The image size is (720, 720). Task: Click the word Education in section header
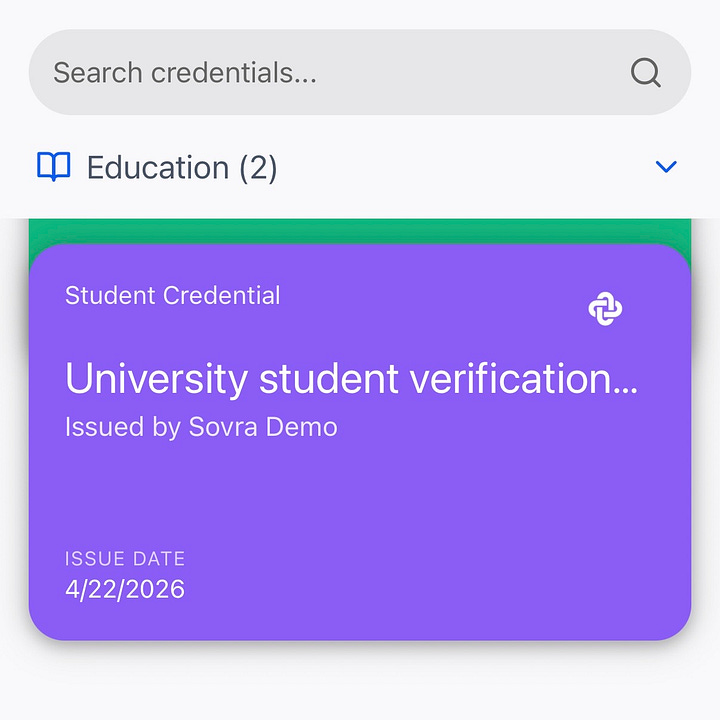click(x=158, y=167)
